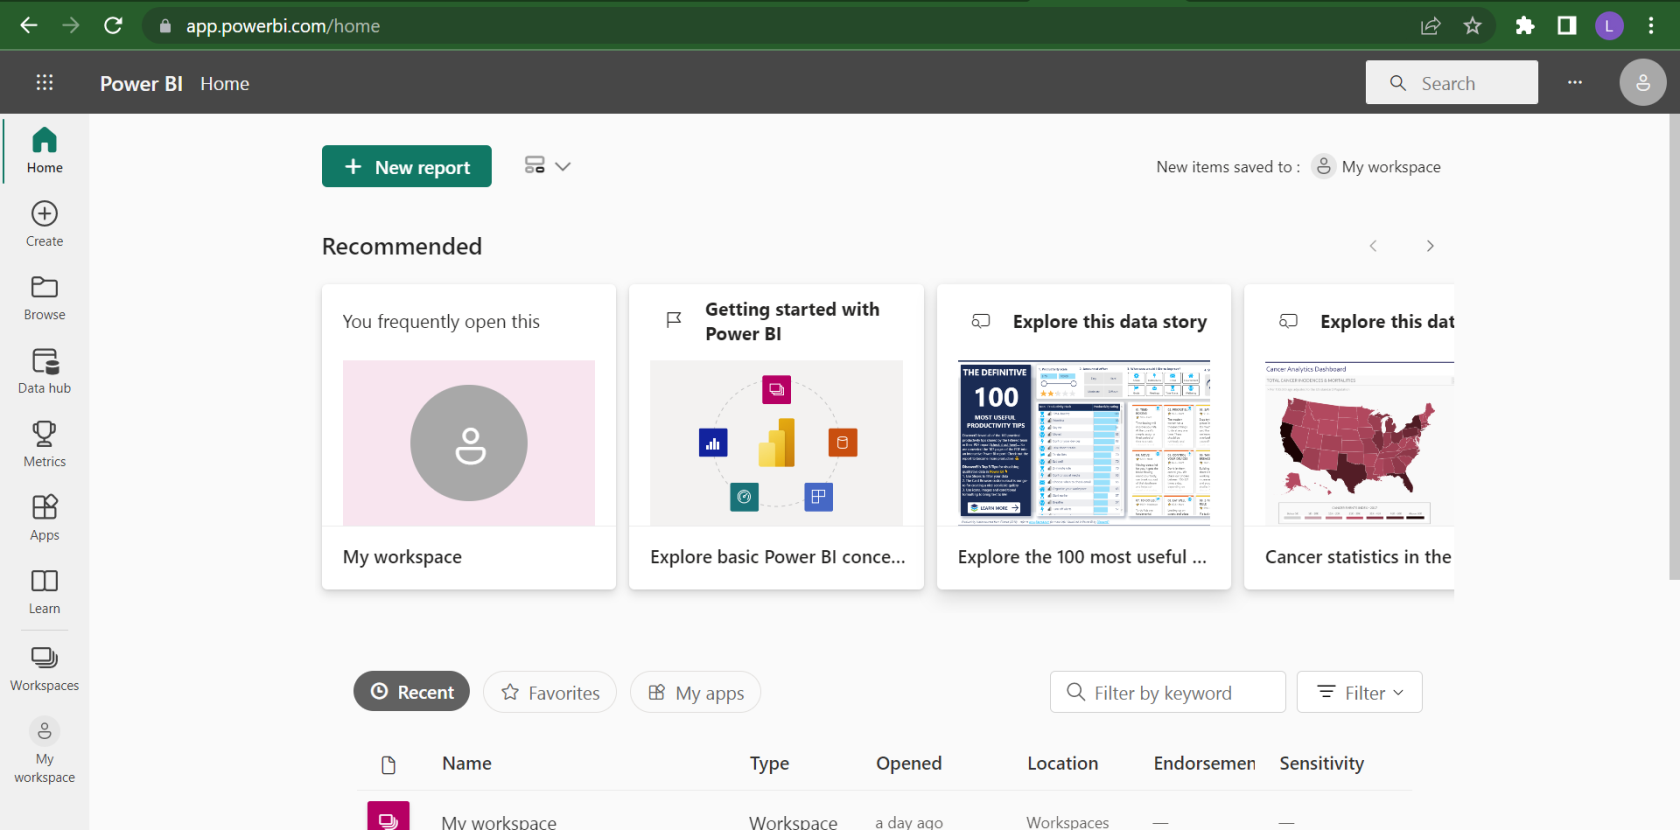Sort the list by Name column
Screen dimensions: 1680x830
[x=466, y=763]
